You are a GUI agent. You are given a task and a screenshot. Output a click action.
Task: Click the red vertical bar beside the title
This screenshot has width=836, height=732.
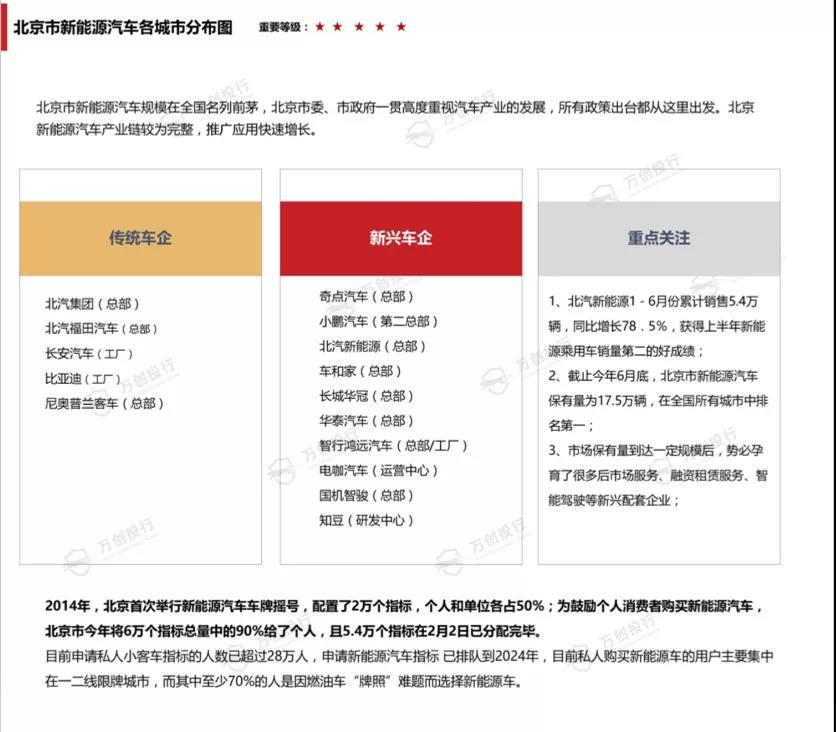[4, 27]
